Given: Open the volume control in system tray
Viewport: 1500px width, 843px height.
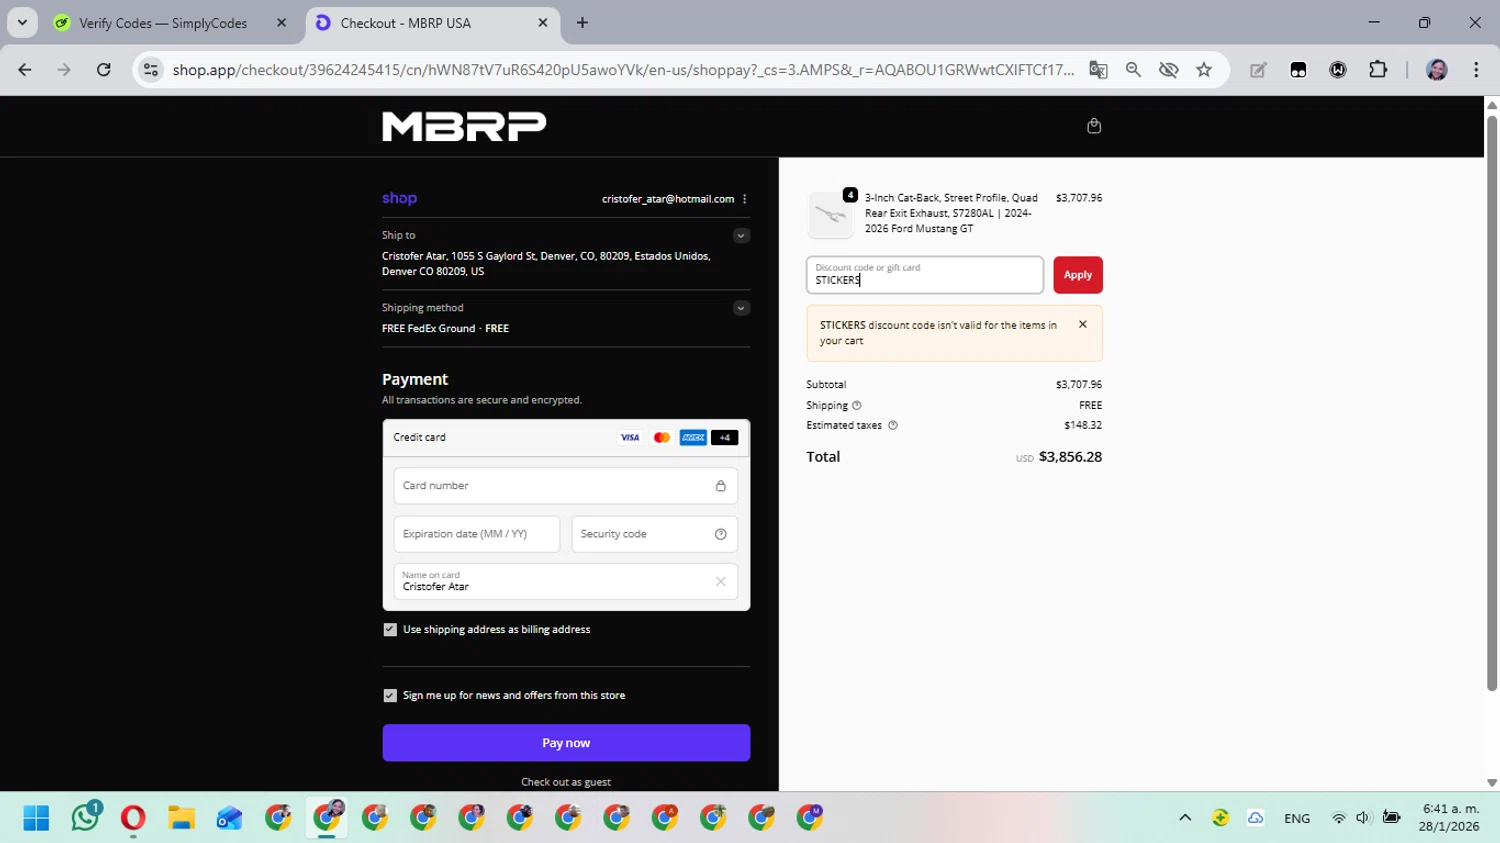Looking at the screenshot, I should [1363, 818].
